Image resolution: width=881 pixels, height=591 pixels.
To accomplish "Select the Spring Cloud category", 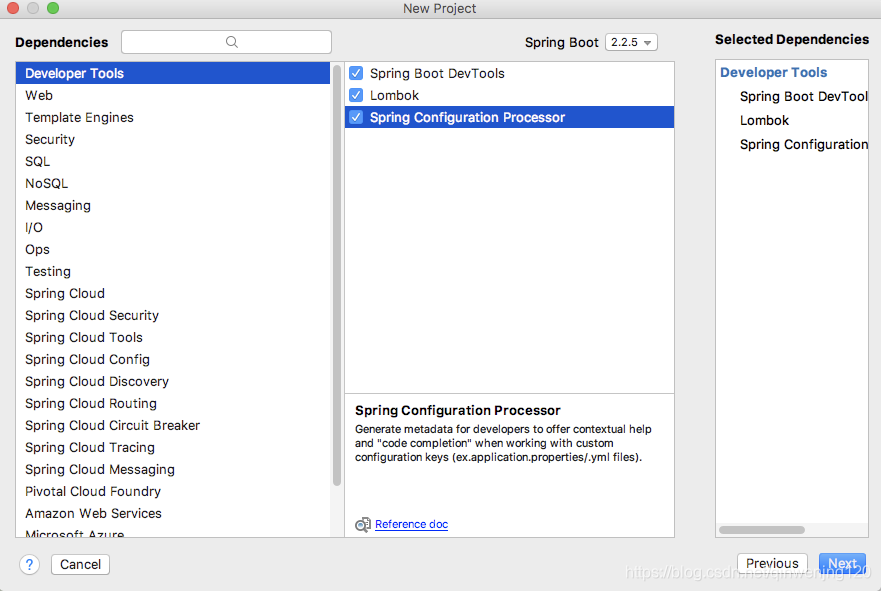I will pos(173,293).
